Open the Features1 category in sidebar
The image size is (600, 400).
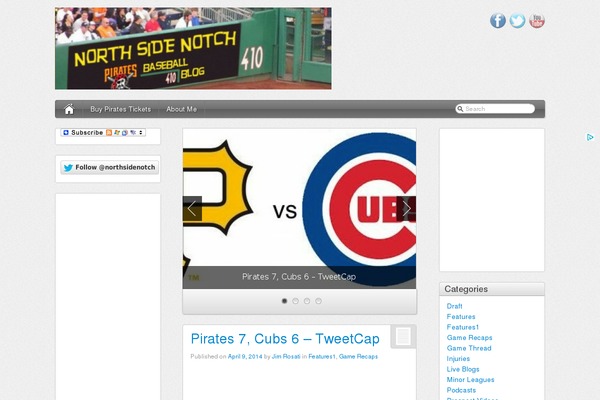(463, 327)
